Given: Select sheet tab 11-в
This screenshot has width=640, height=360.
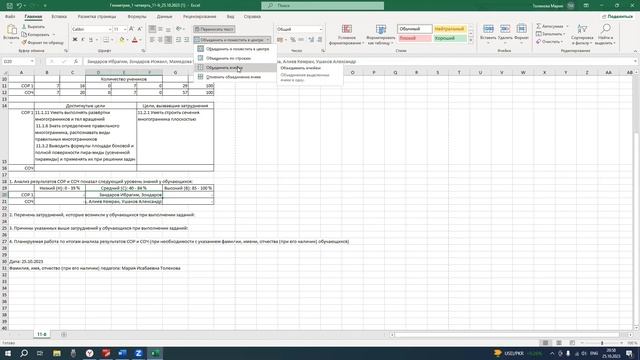Looking at the screenshot, I should (42, 334).
